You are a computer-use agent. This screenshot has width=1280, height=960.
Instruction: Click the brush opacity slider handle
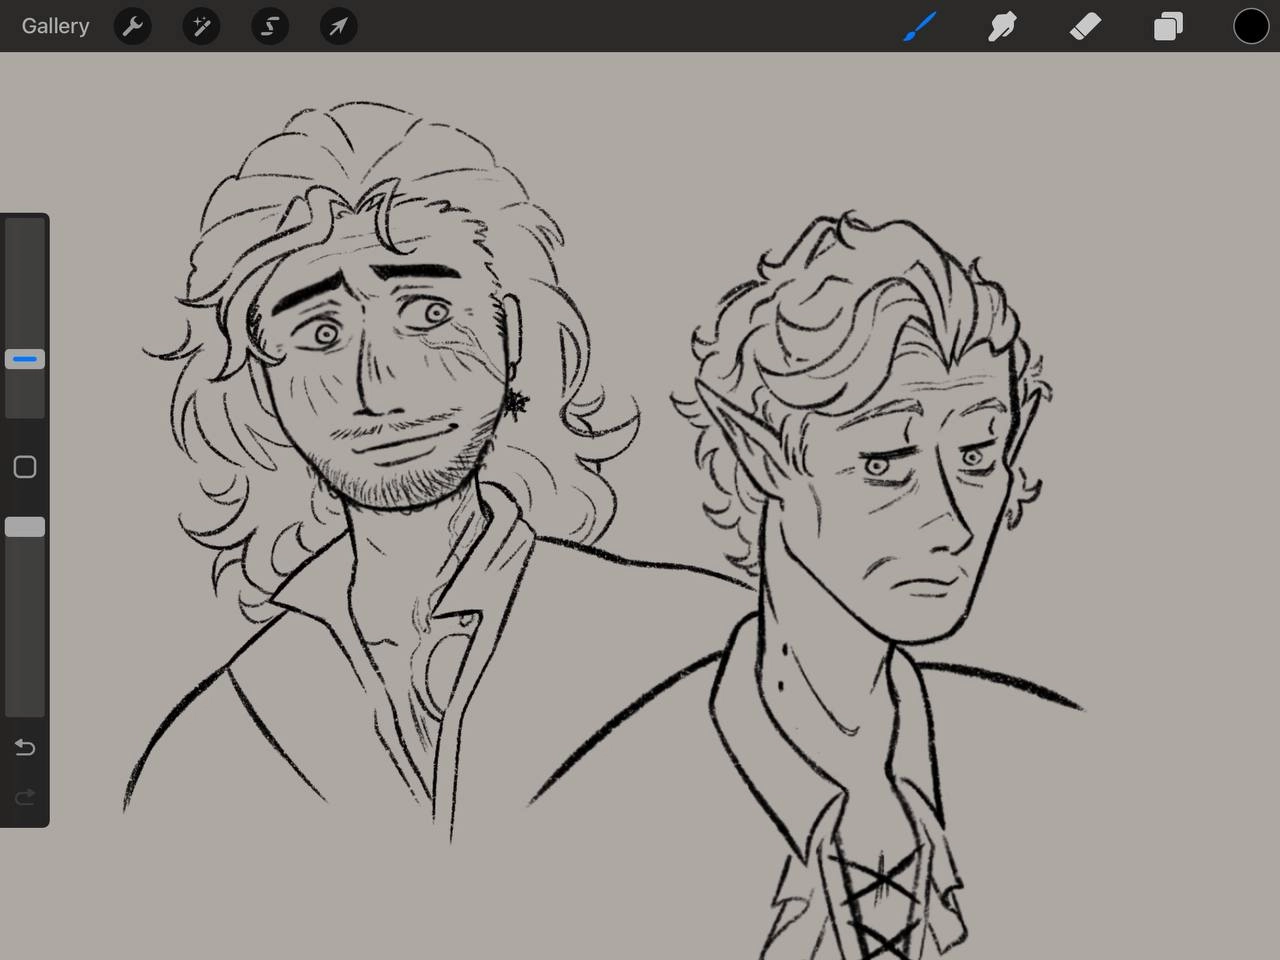coord(25,527)
